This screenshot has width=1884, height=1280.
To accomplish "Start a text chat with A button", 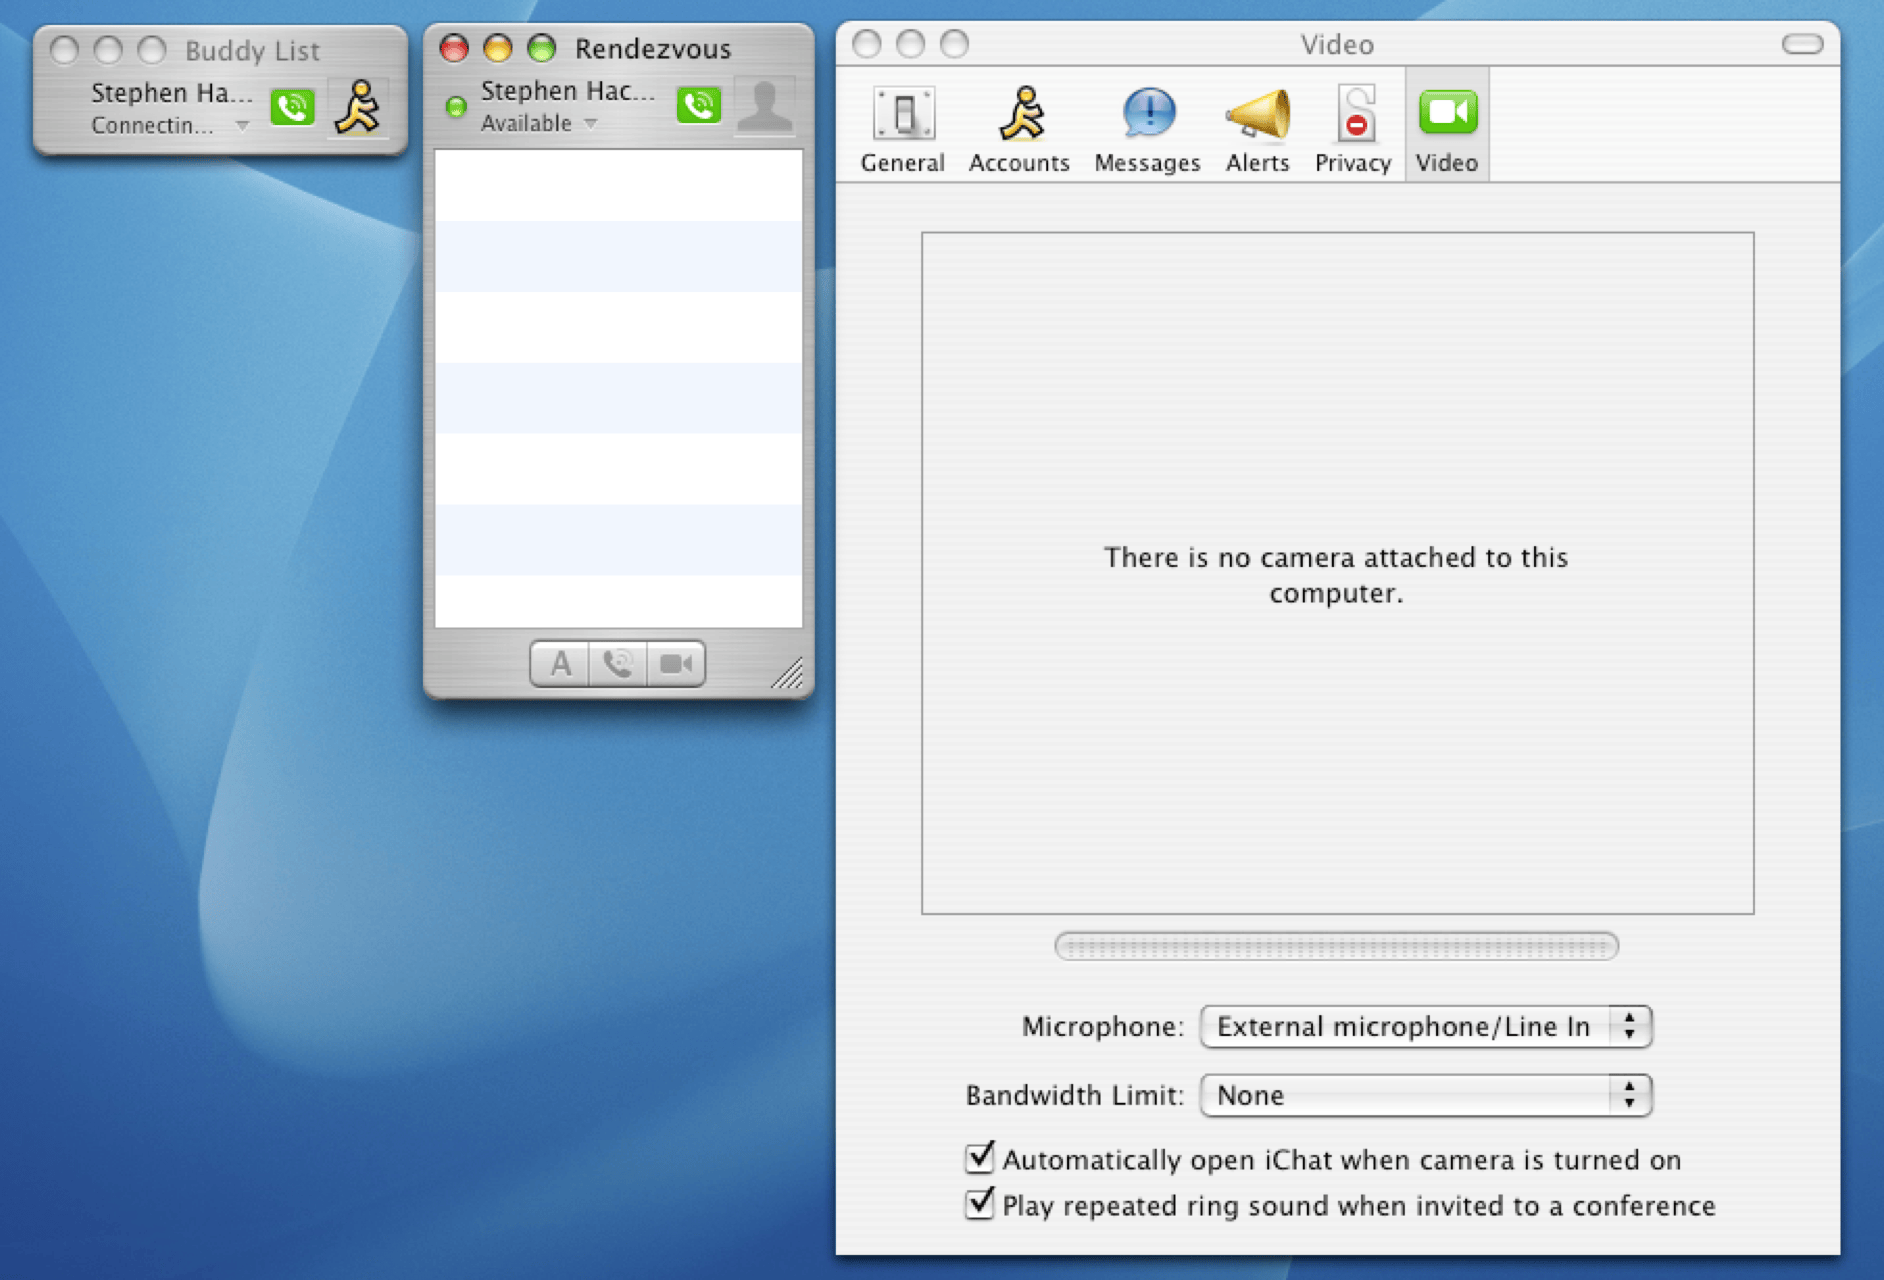I will (x=560, y=664).
